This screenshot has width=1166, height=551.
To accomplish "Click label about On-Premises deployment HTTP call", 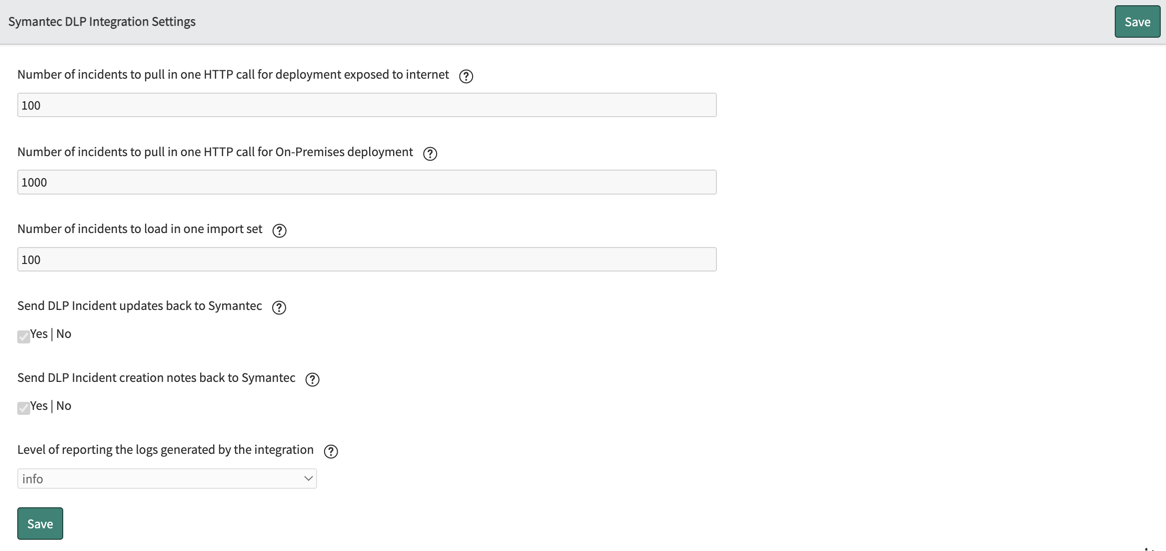I will pos(215,152).
